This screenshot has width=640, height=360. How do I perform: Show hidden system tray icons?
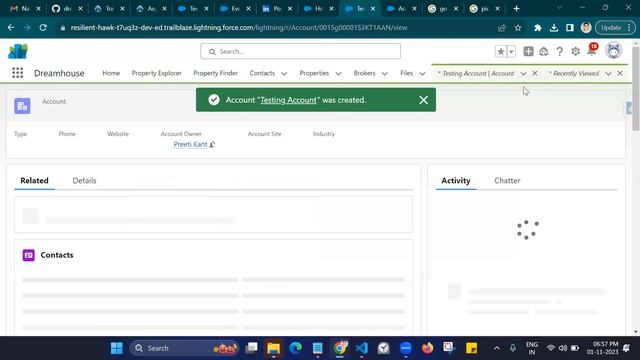497,348
